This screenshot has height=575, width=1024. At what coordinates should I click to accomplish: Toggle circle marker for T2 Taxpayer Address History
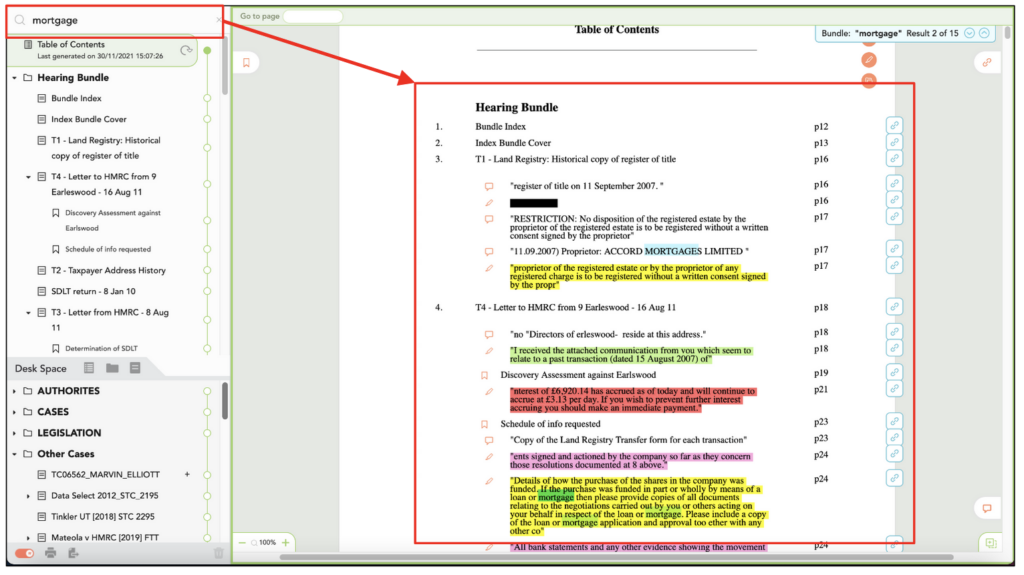207,270
